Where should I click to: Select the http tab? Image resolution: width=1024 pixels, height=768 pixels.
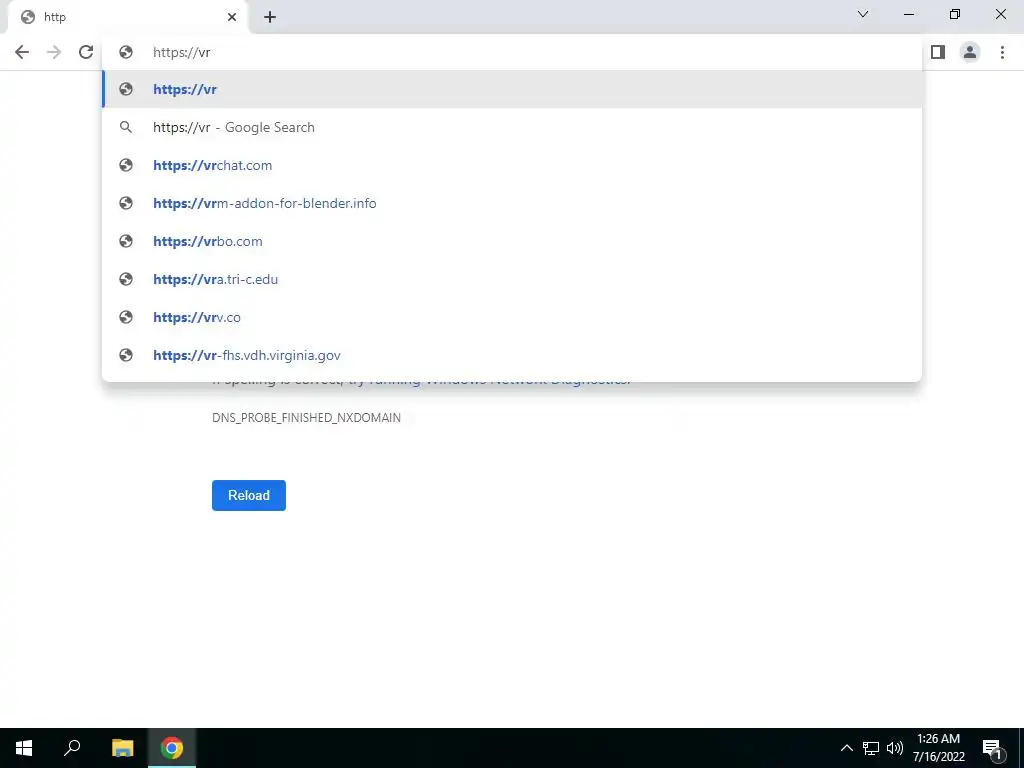pyautogui.click(x=127, y=17)
